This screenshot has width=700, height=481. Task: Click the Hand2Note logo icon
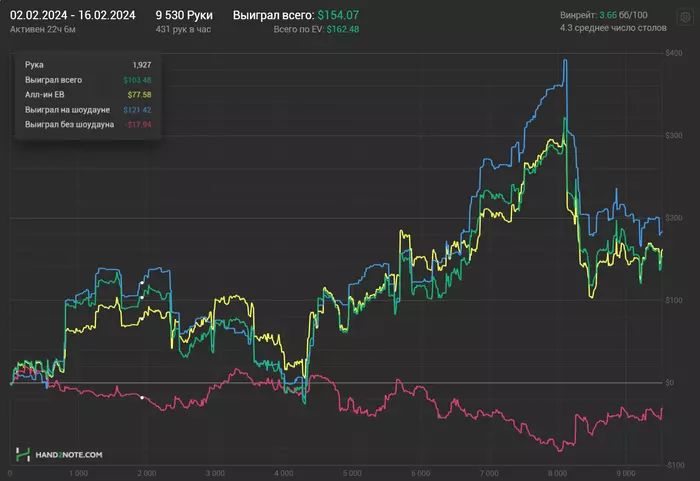click(x=21, y=455)
